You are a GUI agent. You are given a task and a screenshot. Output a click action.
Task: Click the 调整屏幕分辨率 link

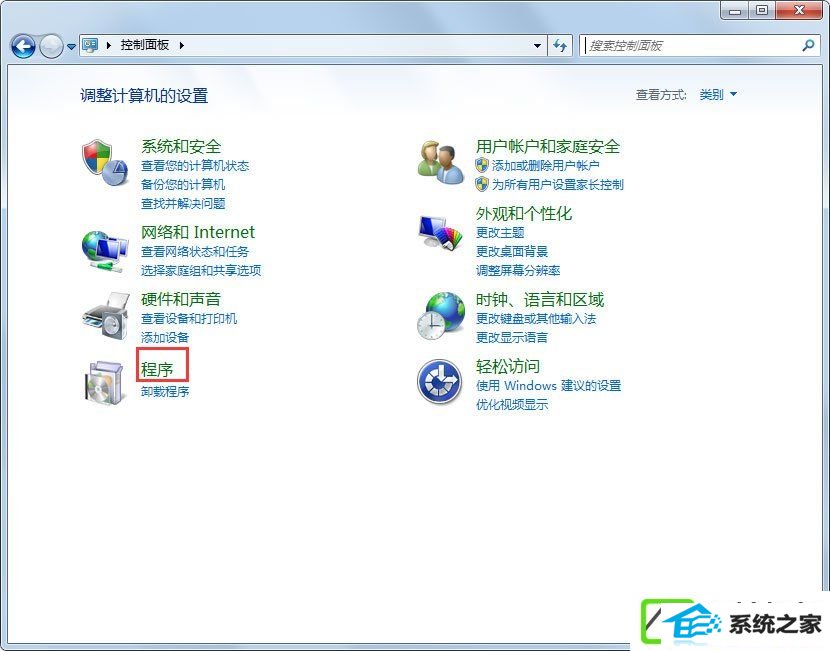[x=518, y=270]
